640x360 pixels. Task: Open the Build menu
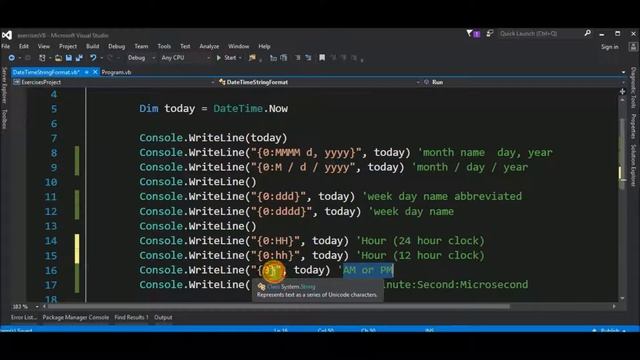[93, 47]
